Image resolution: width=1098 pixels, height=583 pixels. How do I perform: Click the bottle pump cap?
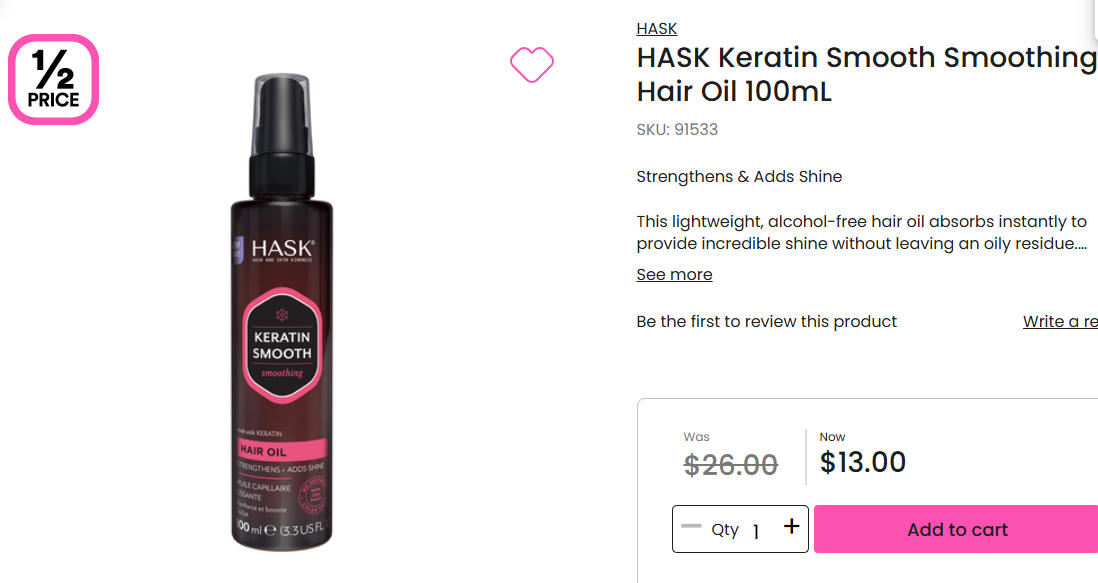click(x=282, y=136)
